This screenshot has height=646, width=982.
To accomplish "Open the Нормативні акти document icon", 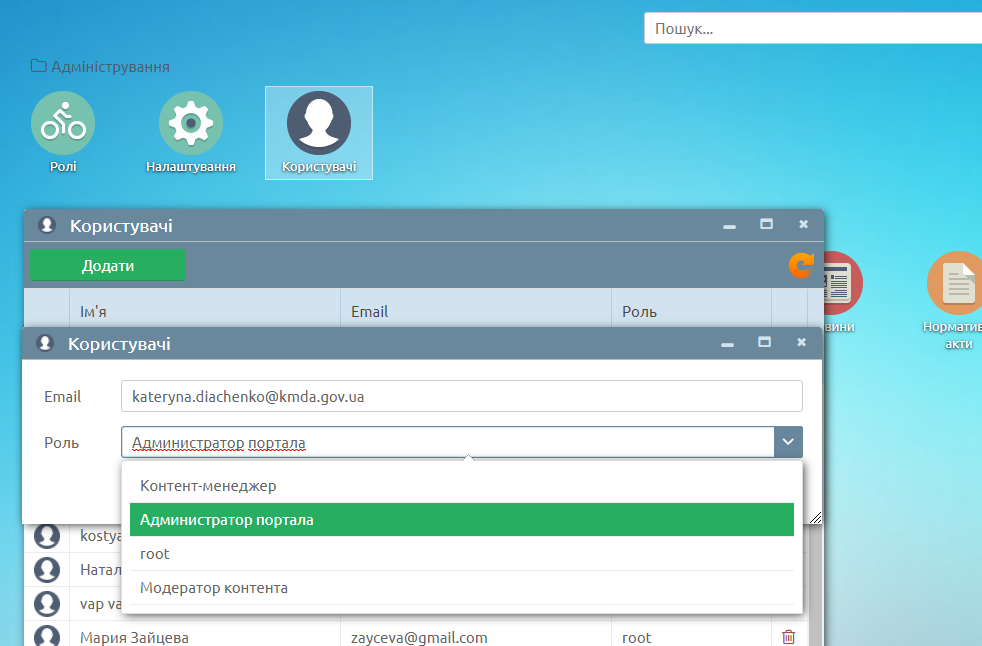I will click(957, 283).
